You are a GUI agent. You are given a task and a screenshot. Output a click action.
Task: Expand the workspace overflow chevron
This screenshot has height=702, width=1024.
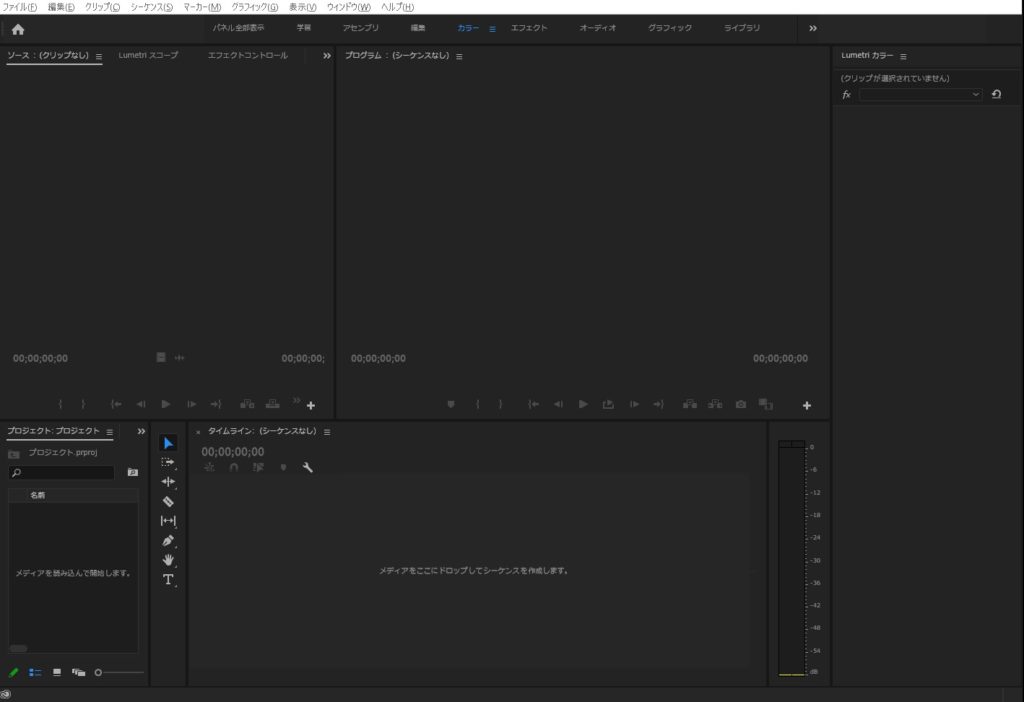[813, 29]
